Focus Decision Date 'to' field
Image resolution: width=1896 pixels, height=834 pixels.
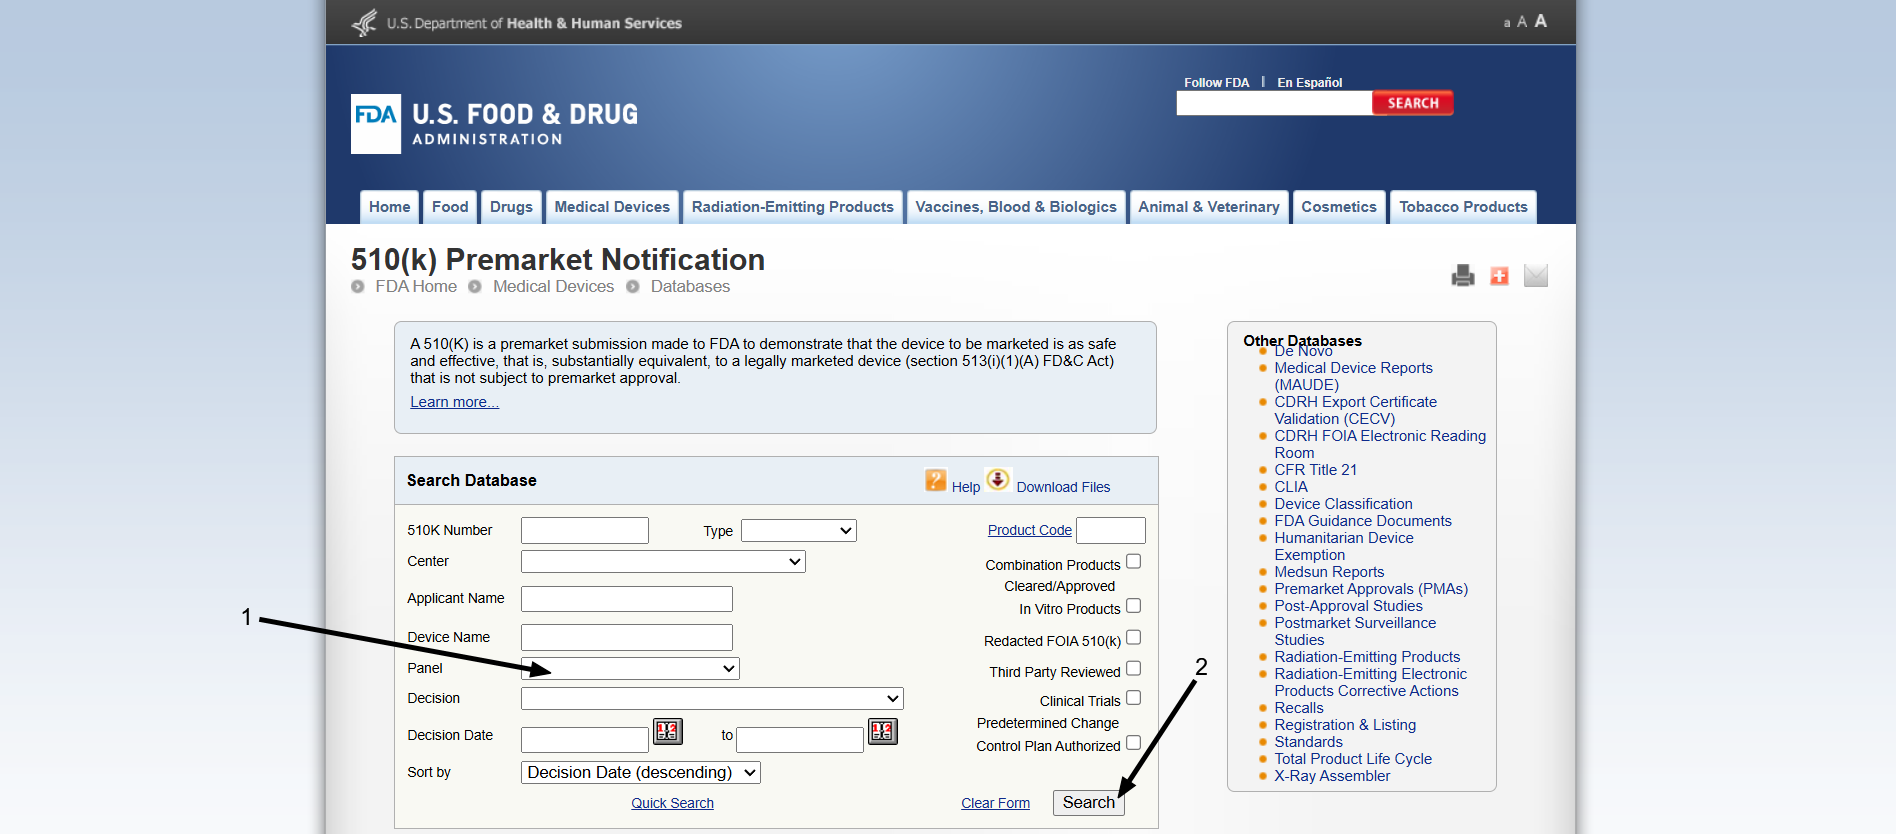tap(800, 739)
